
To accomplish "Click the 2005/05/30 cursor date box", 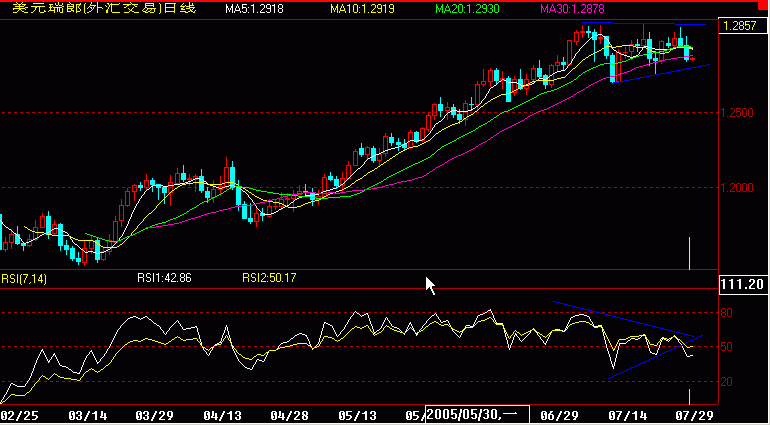I will pos(477,415).
